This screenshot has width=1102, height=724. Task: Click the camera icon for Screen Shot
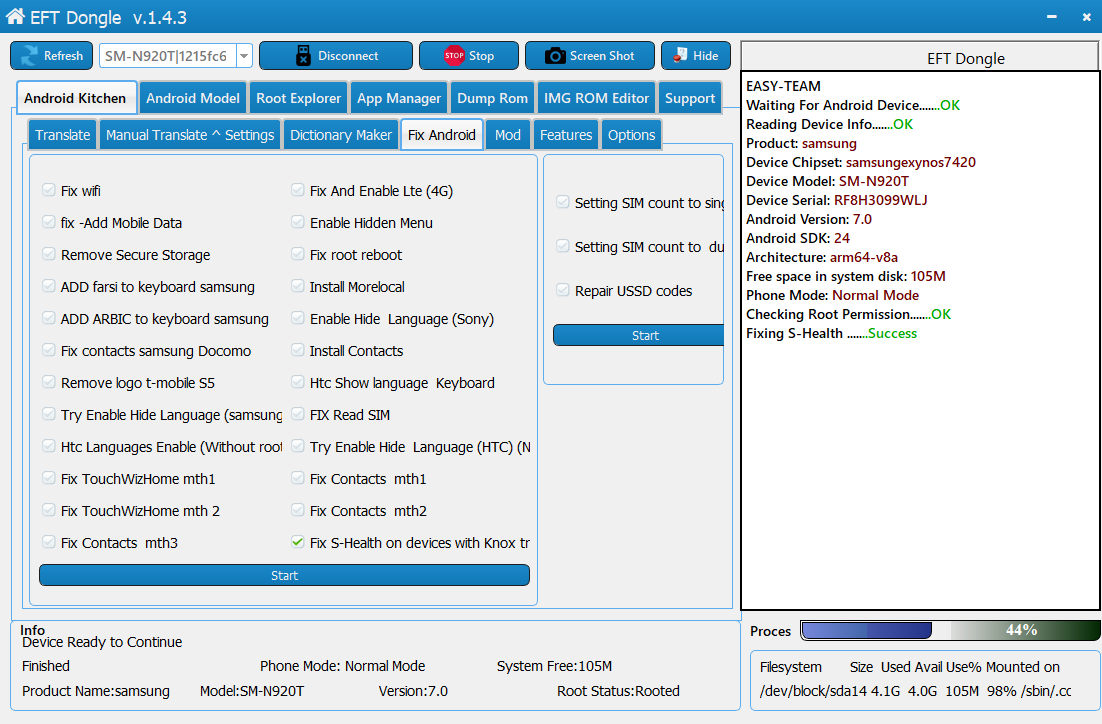(x=555, y=56)
